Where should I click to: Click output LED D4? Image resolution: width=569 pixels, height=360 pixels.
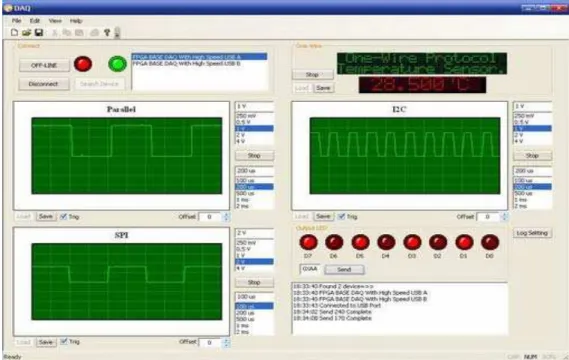click(386, 242)
